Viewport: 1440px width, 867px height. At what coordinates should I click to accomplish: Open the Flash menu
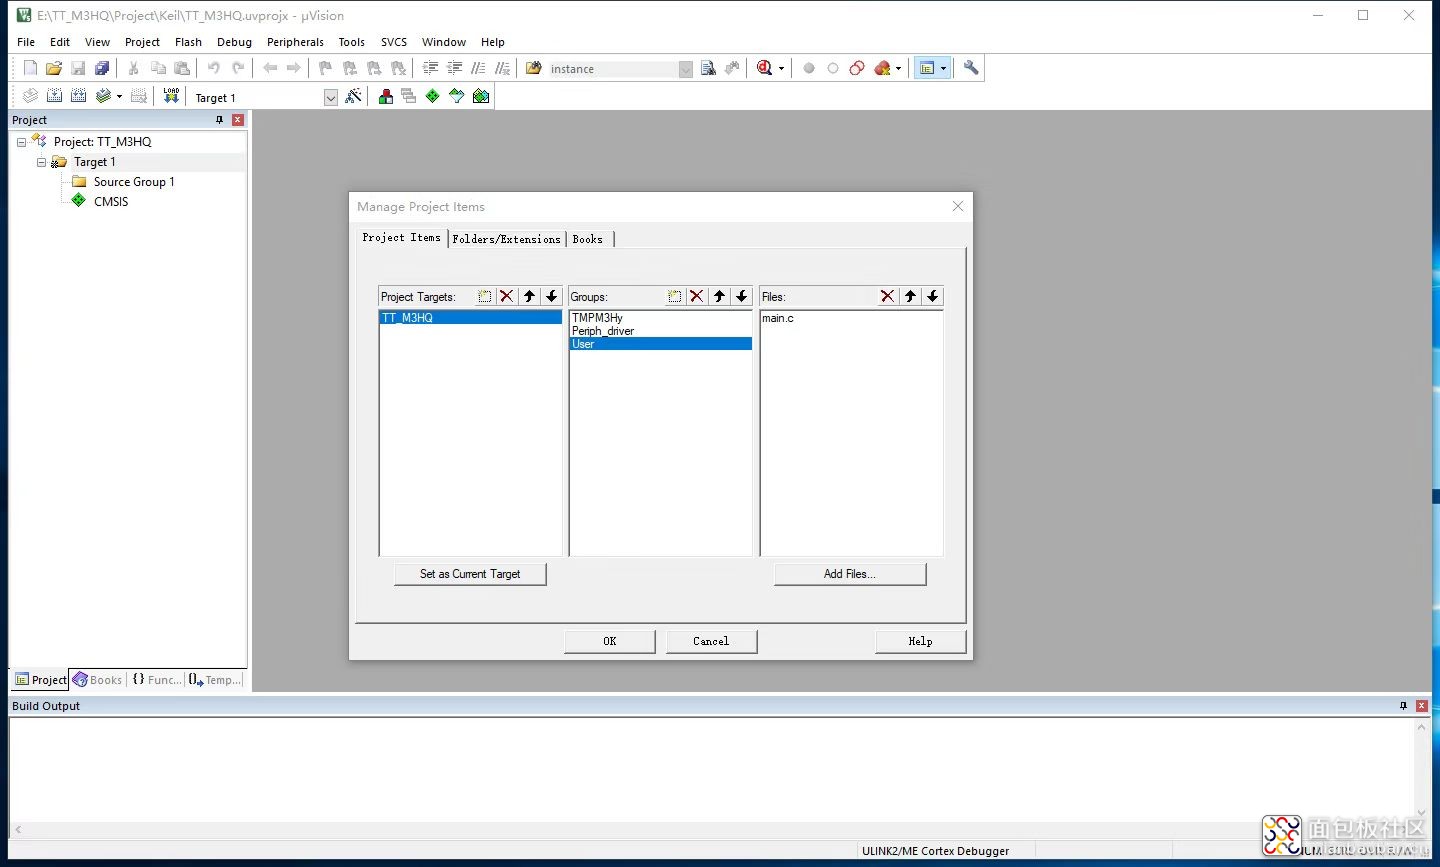tap(188, 42)
